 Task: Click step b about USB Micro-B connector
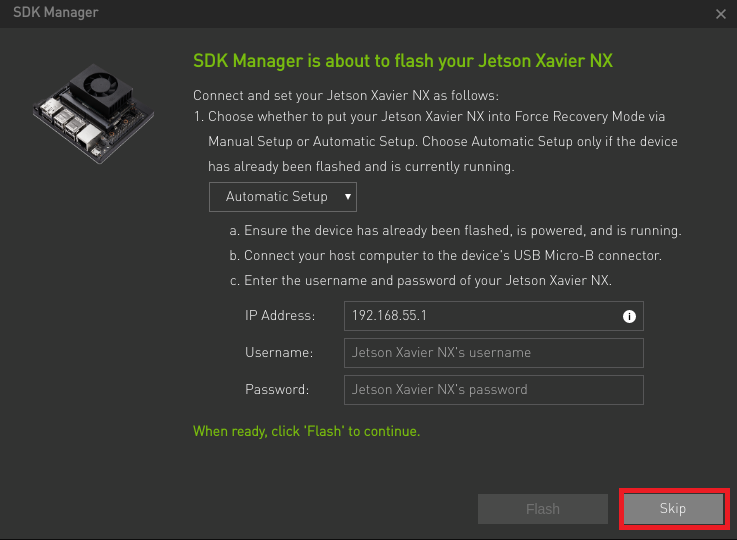tap(445, 256)
